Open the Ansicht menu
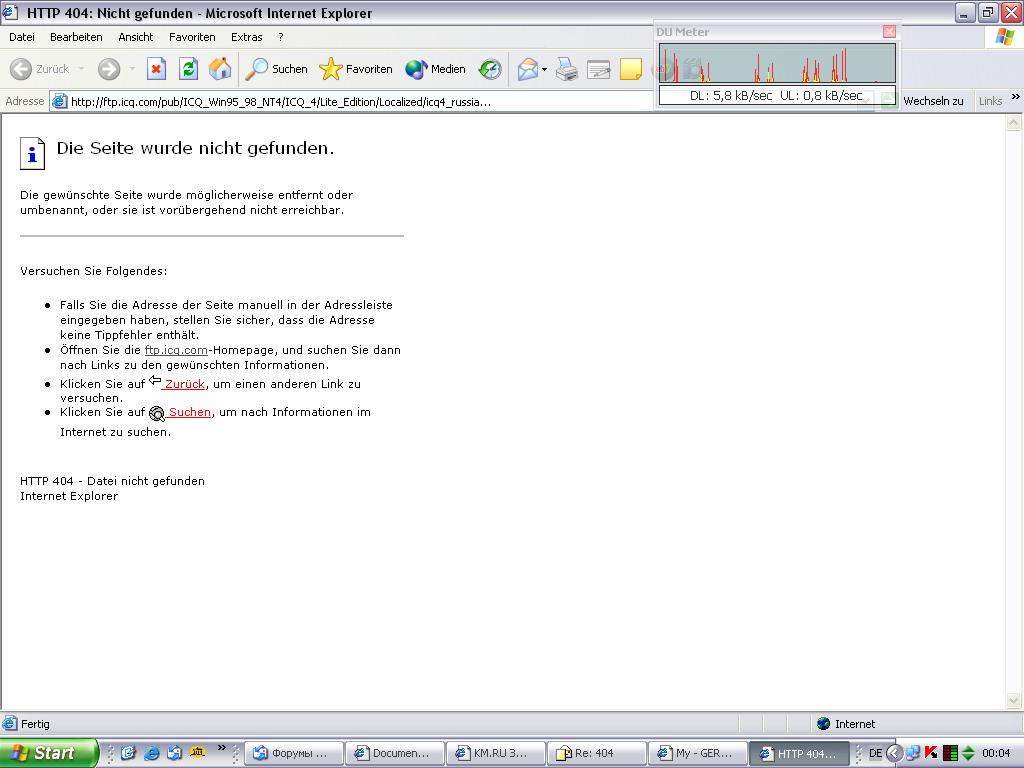 pyautogui.click(x=136, y=37)
